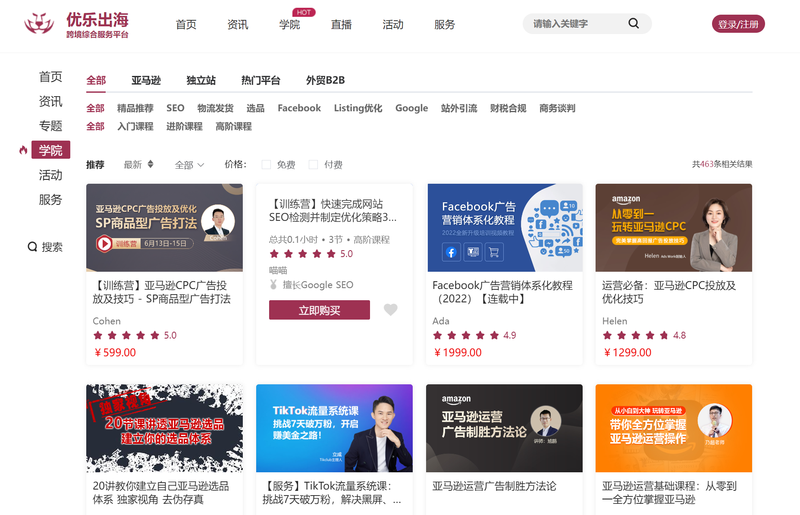Viewport: 800px width, 515px height.
Task: Click the sidebar 搜索 magnifier icon
Action: 32,247
